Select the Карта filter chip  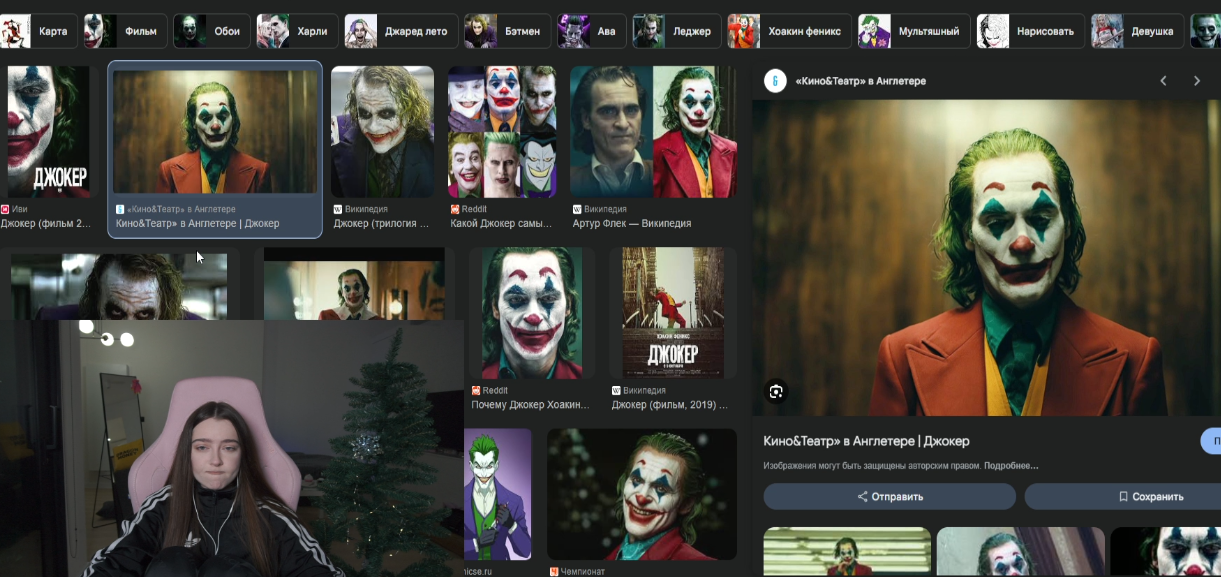coord(37,31)
